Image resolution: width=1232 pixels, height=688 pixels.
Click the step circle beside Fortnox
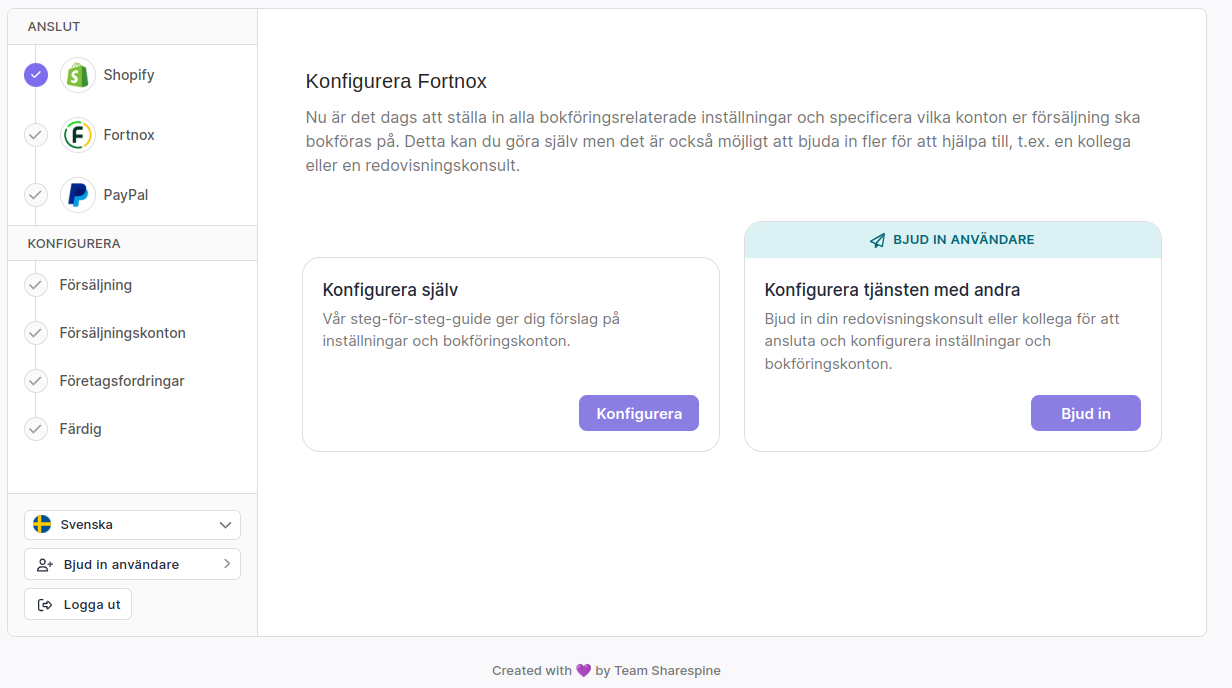[36, 135]
